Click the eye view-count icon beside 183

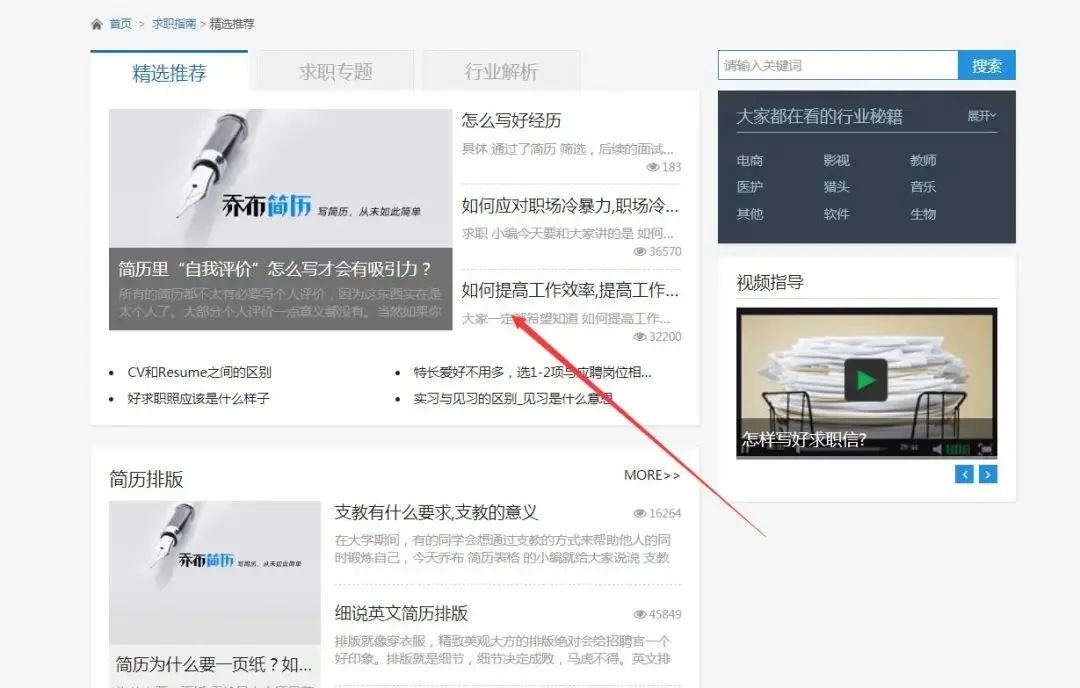pyautogui.click(x=652, y=167)
